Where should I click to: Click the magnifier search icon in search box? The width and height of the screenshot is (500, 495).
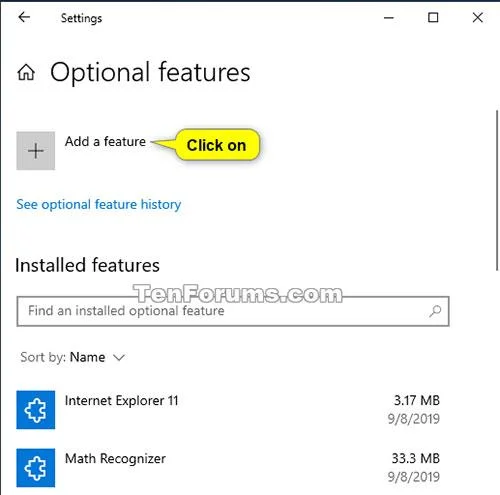(x=435, y=311)
